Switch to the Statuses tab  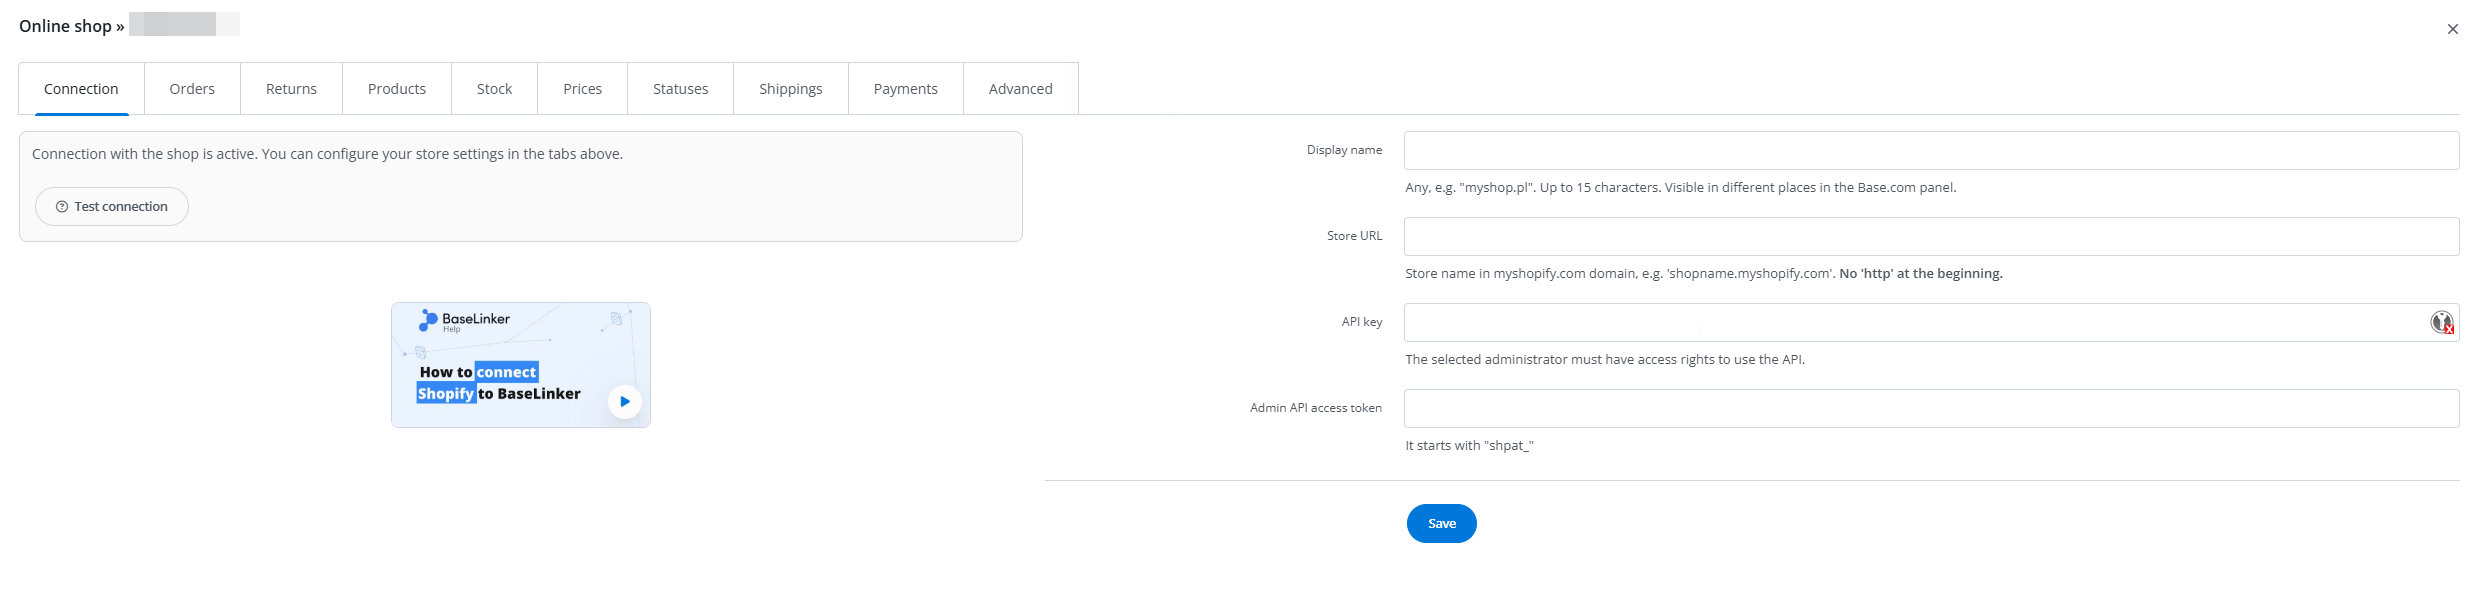click(680, 89)
